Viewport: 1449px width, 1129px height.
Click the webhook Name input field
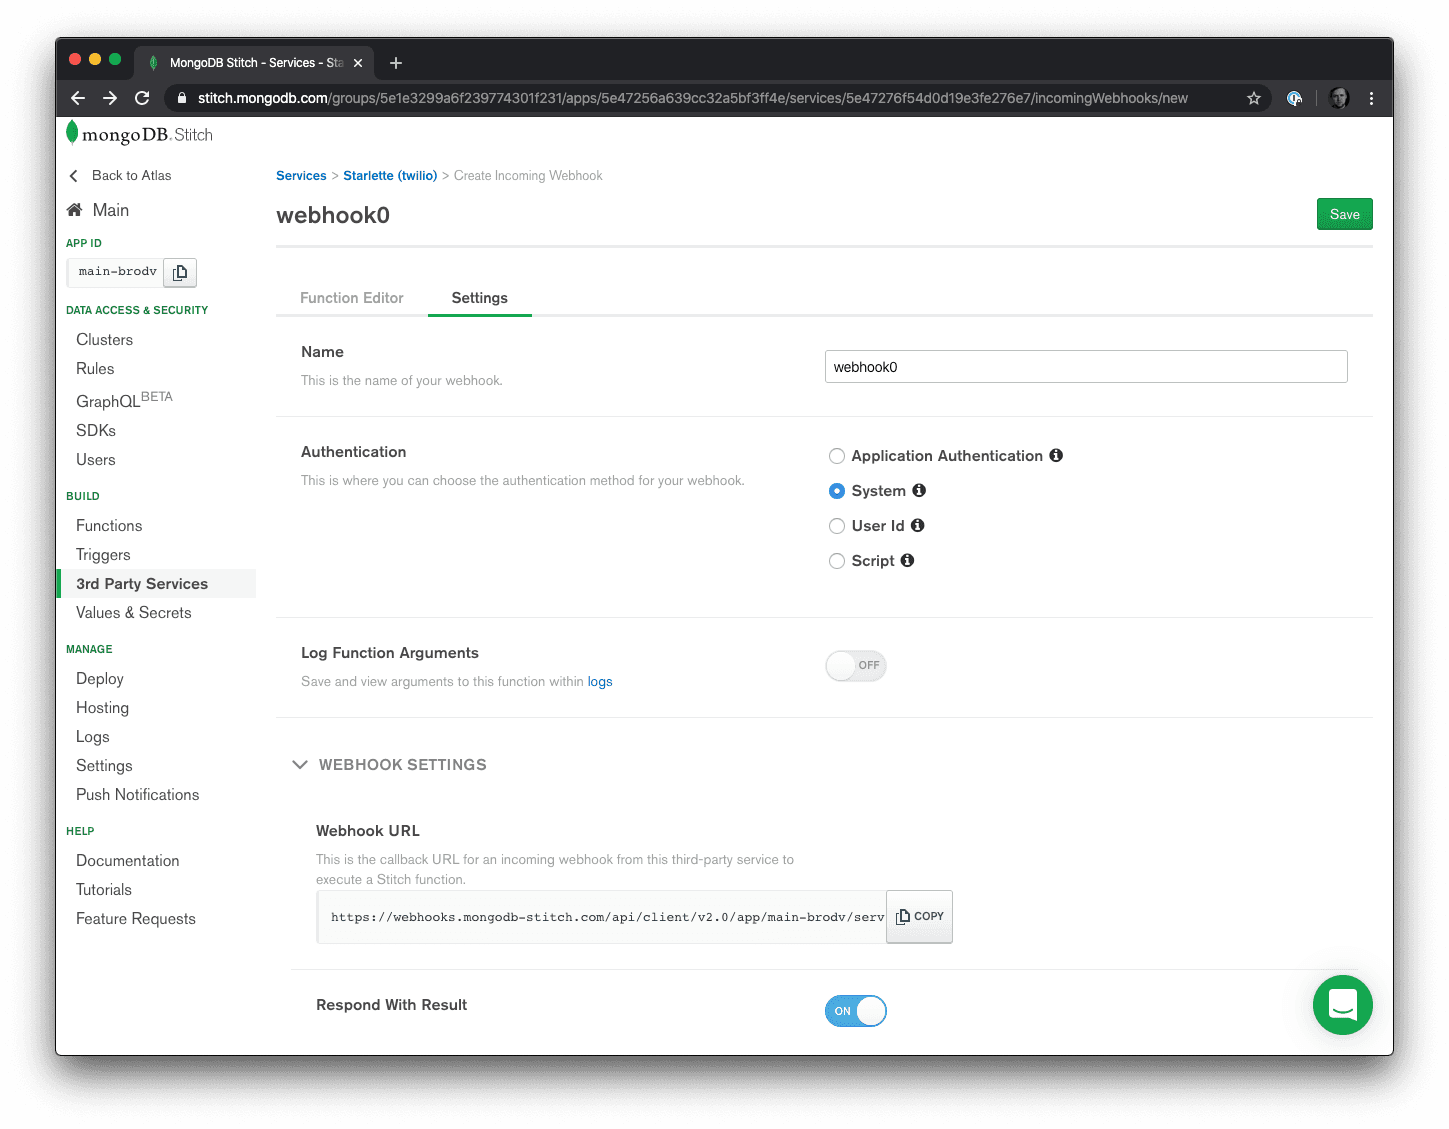[x=1086, y=367]
